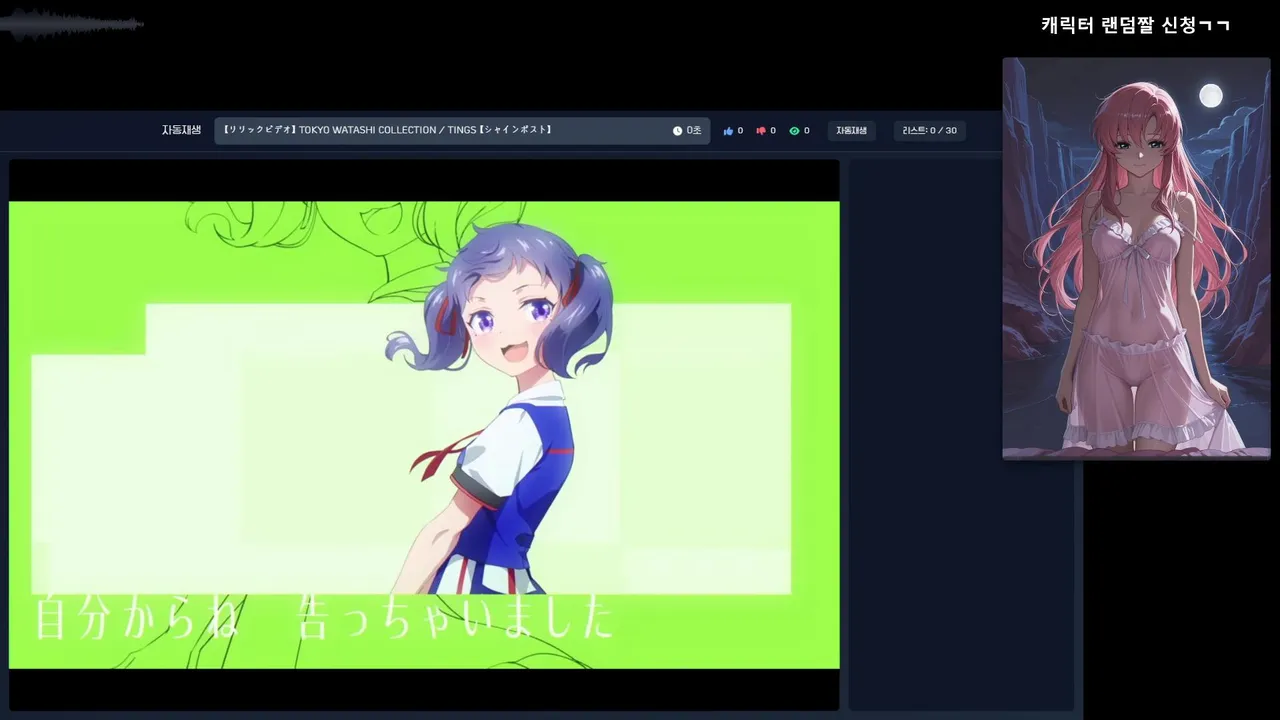Click the TOKYO WATASHI COLLECTION title field
Image resolution: width=1280 pixels, height=720 pixels.
click(x=462, y=130)
